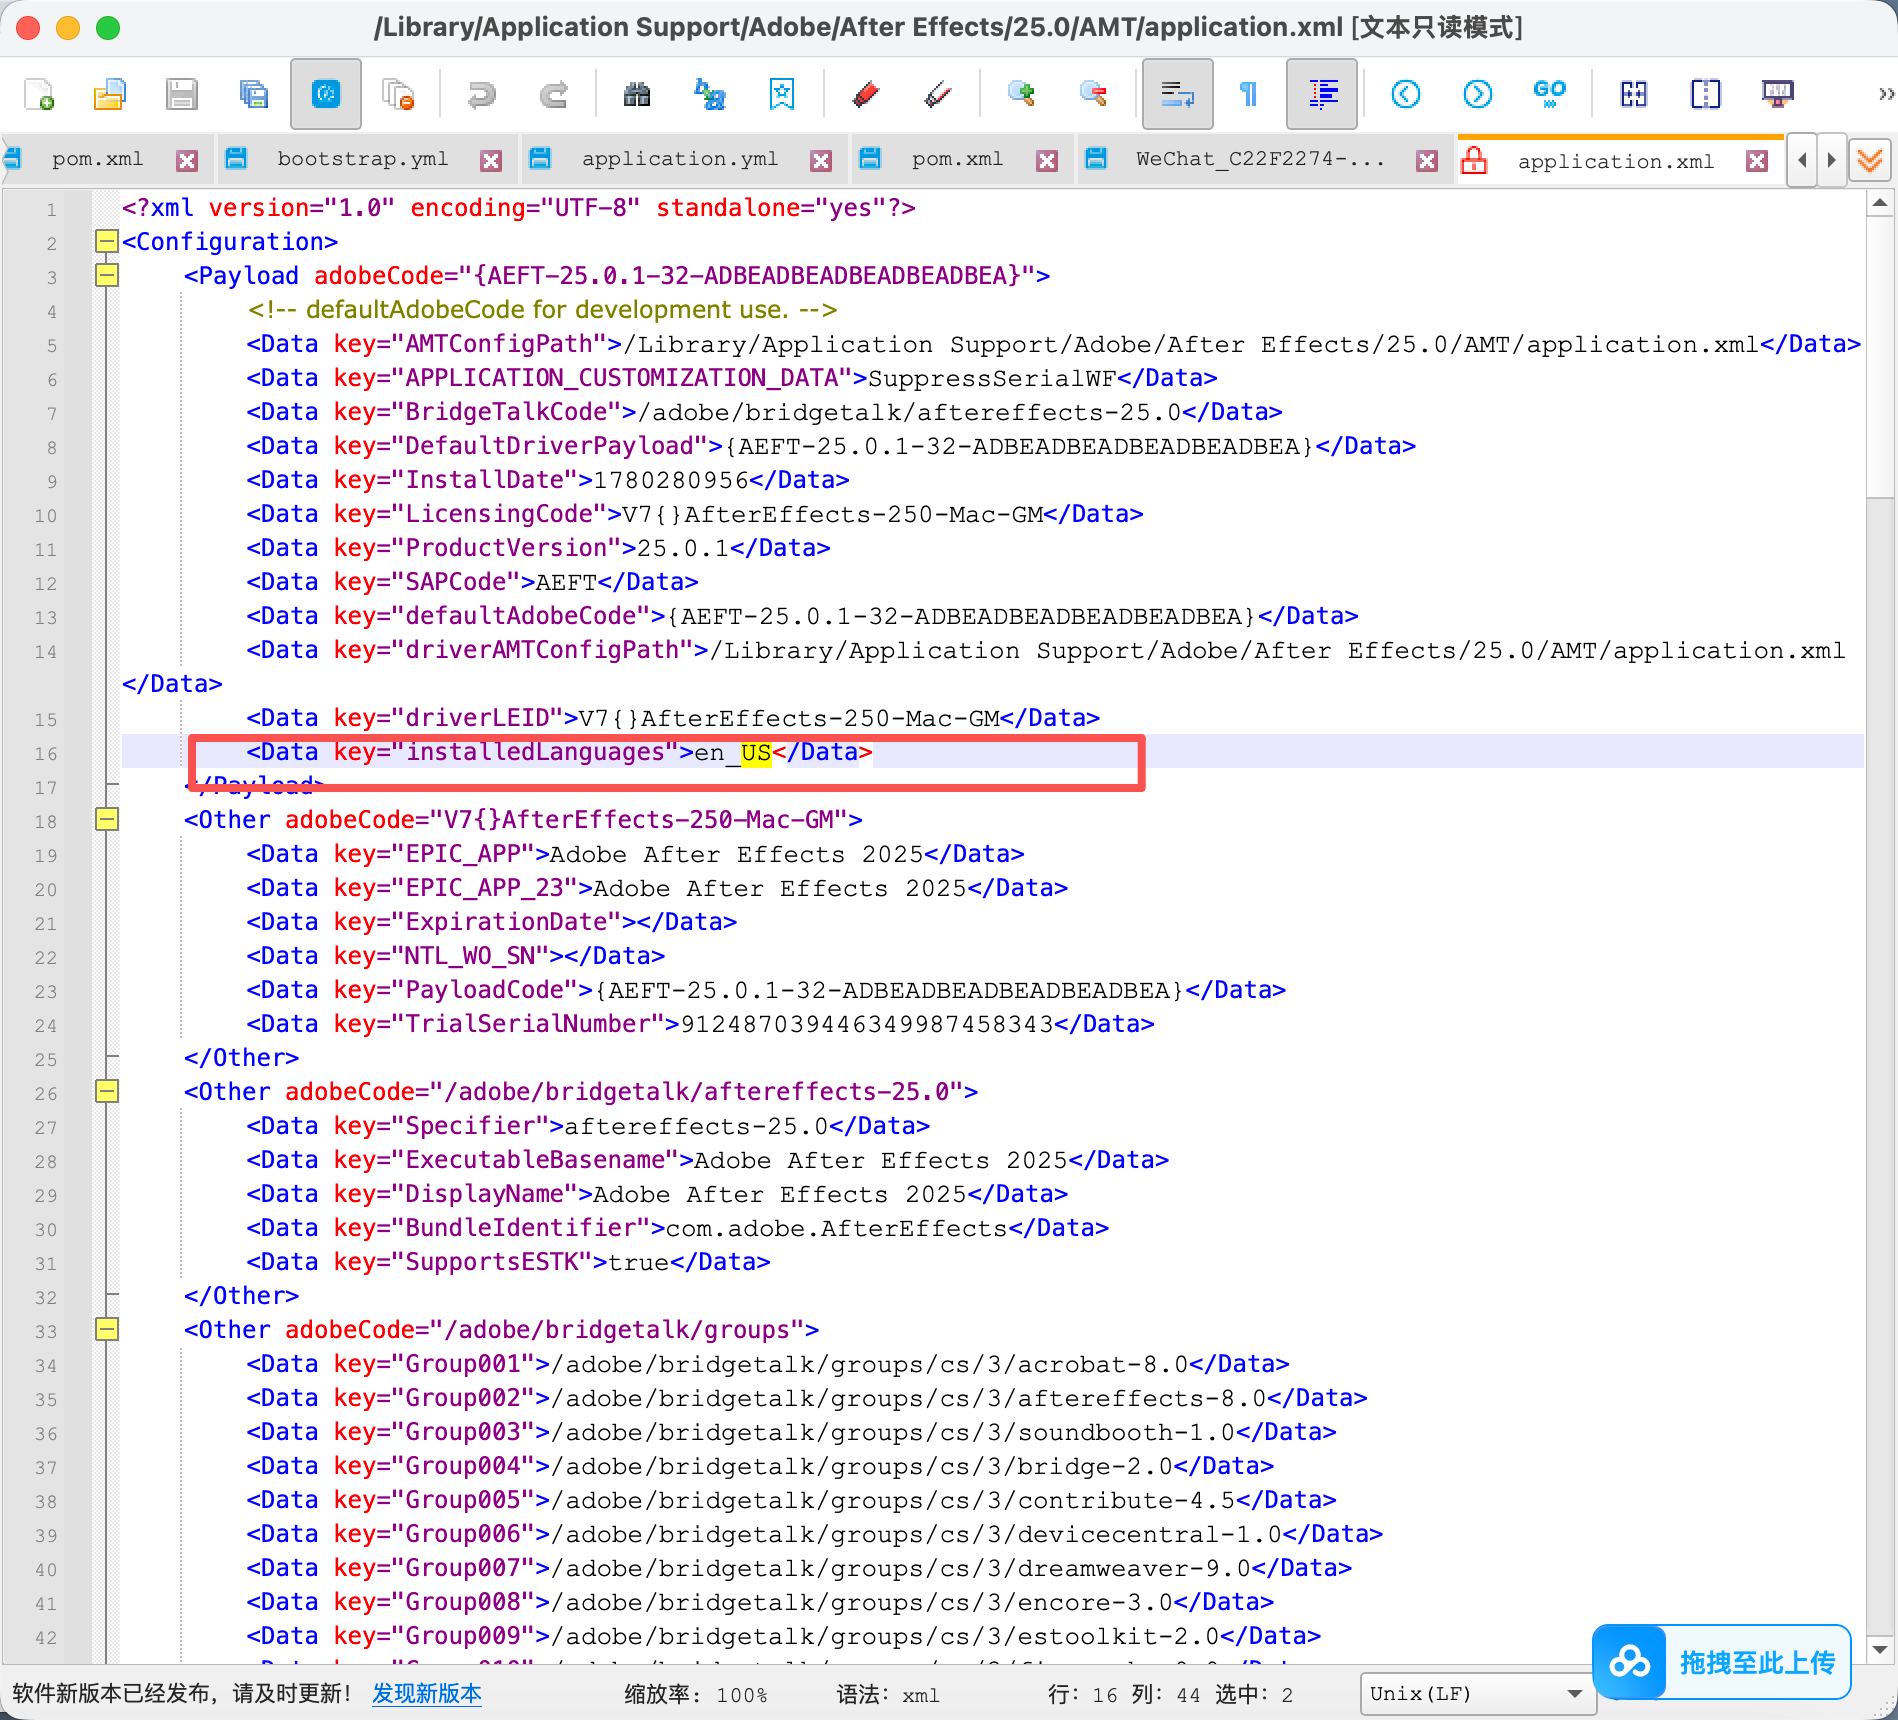Collapse the bridgetalk/aftereffects-25.0 block fold
Screen dimensions: 1898x1720
(x=107, y=1091)
